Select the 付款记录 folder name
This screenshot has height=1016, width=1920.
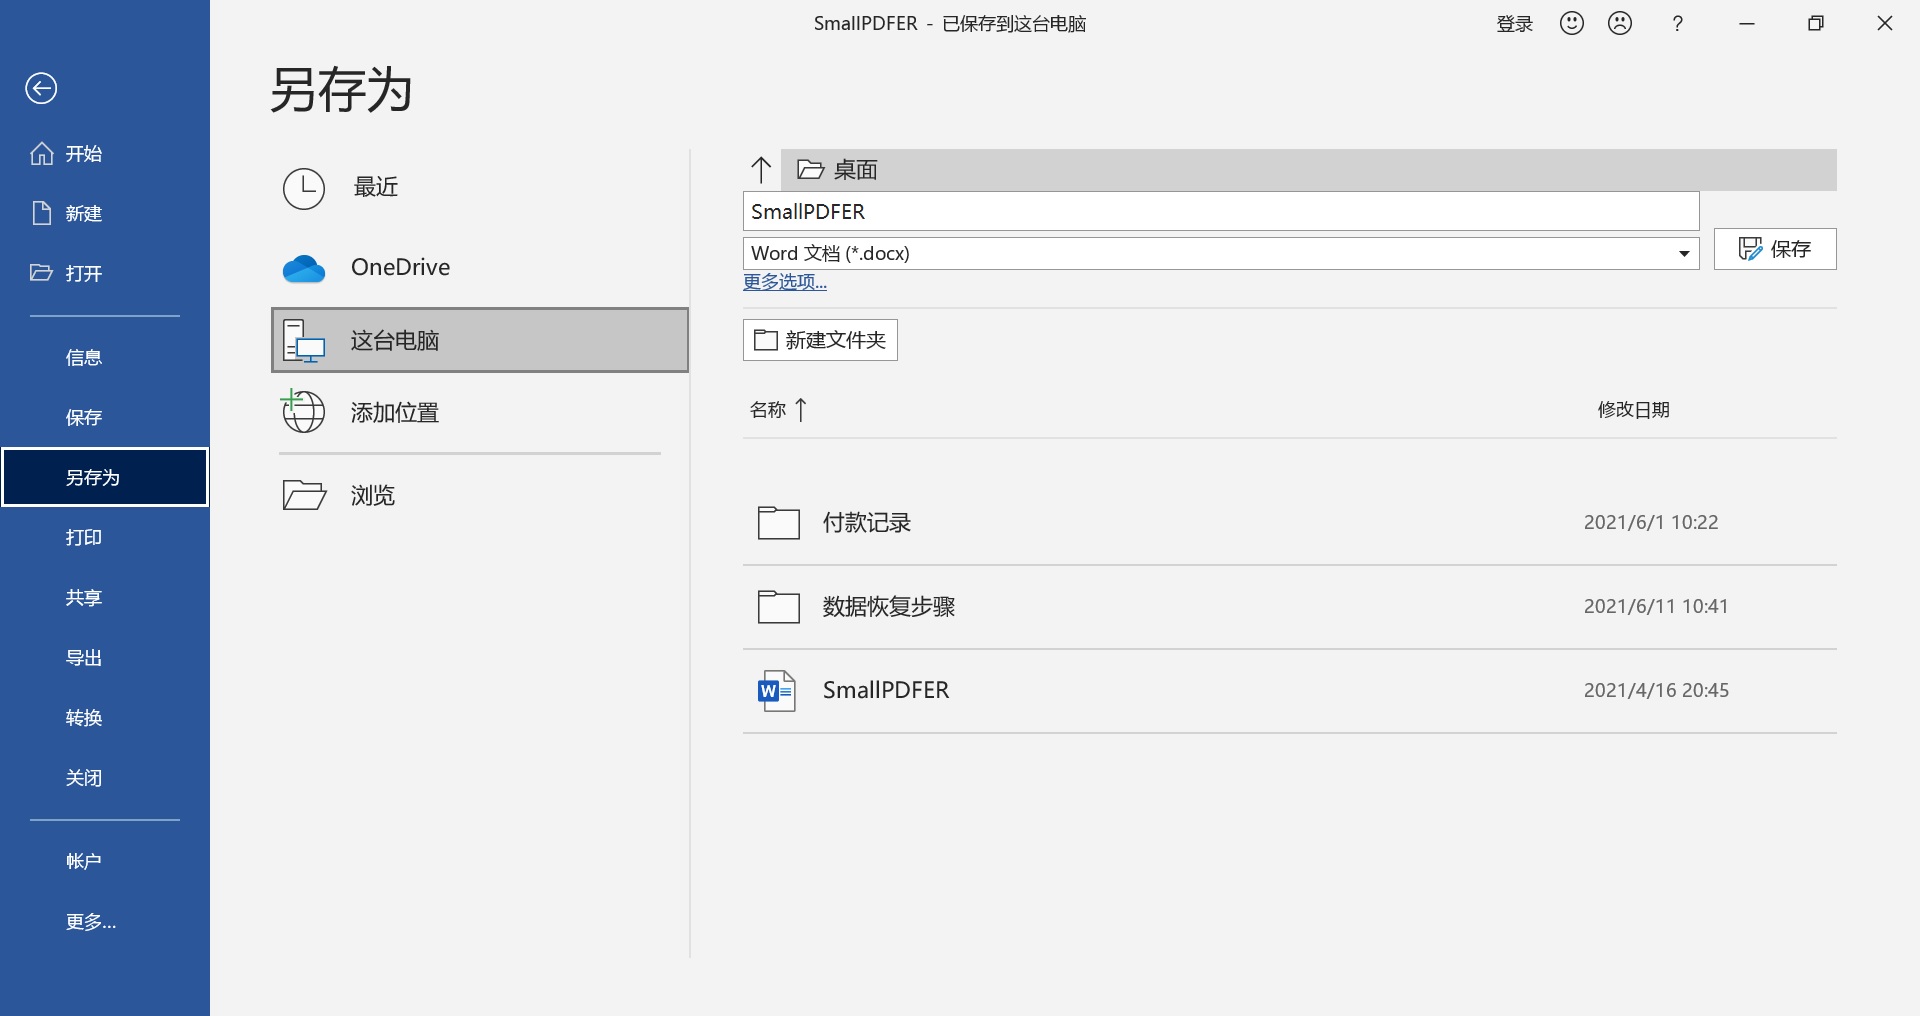click(867, 523)
